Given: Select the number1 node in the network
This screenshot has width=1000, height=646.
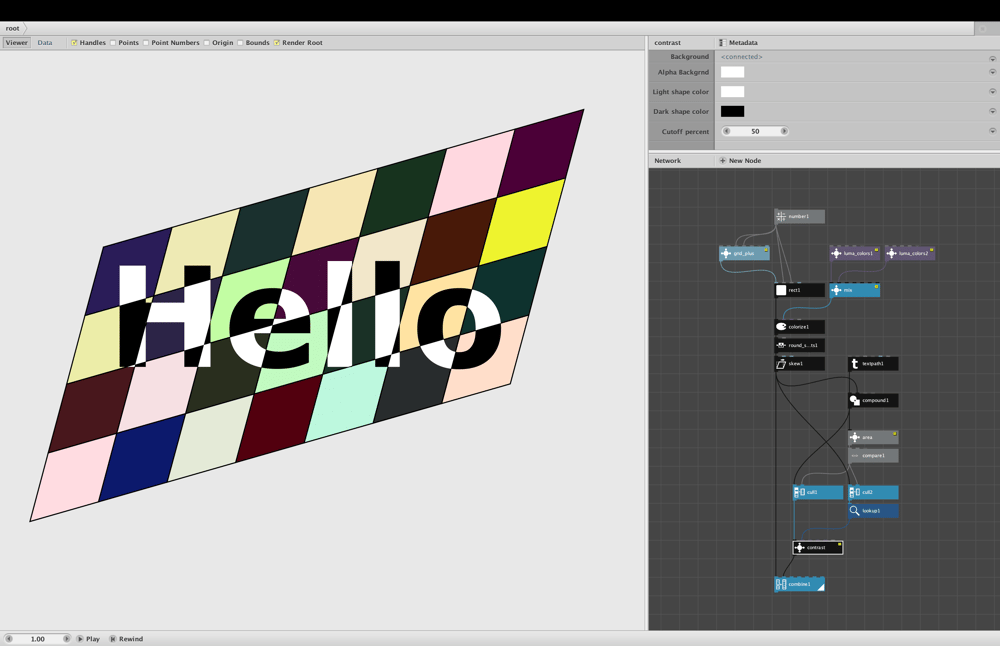Looking at the screenshot, I should (800, 217).
